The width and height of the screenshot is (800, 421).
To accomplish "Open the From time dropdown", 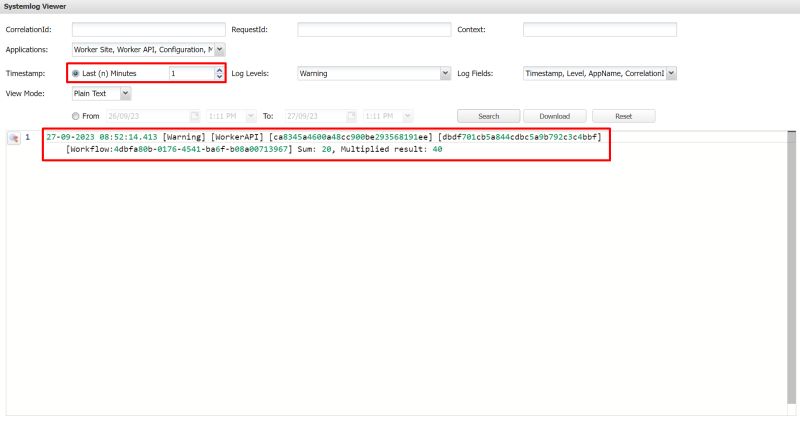I will tap(251, 116).
